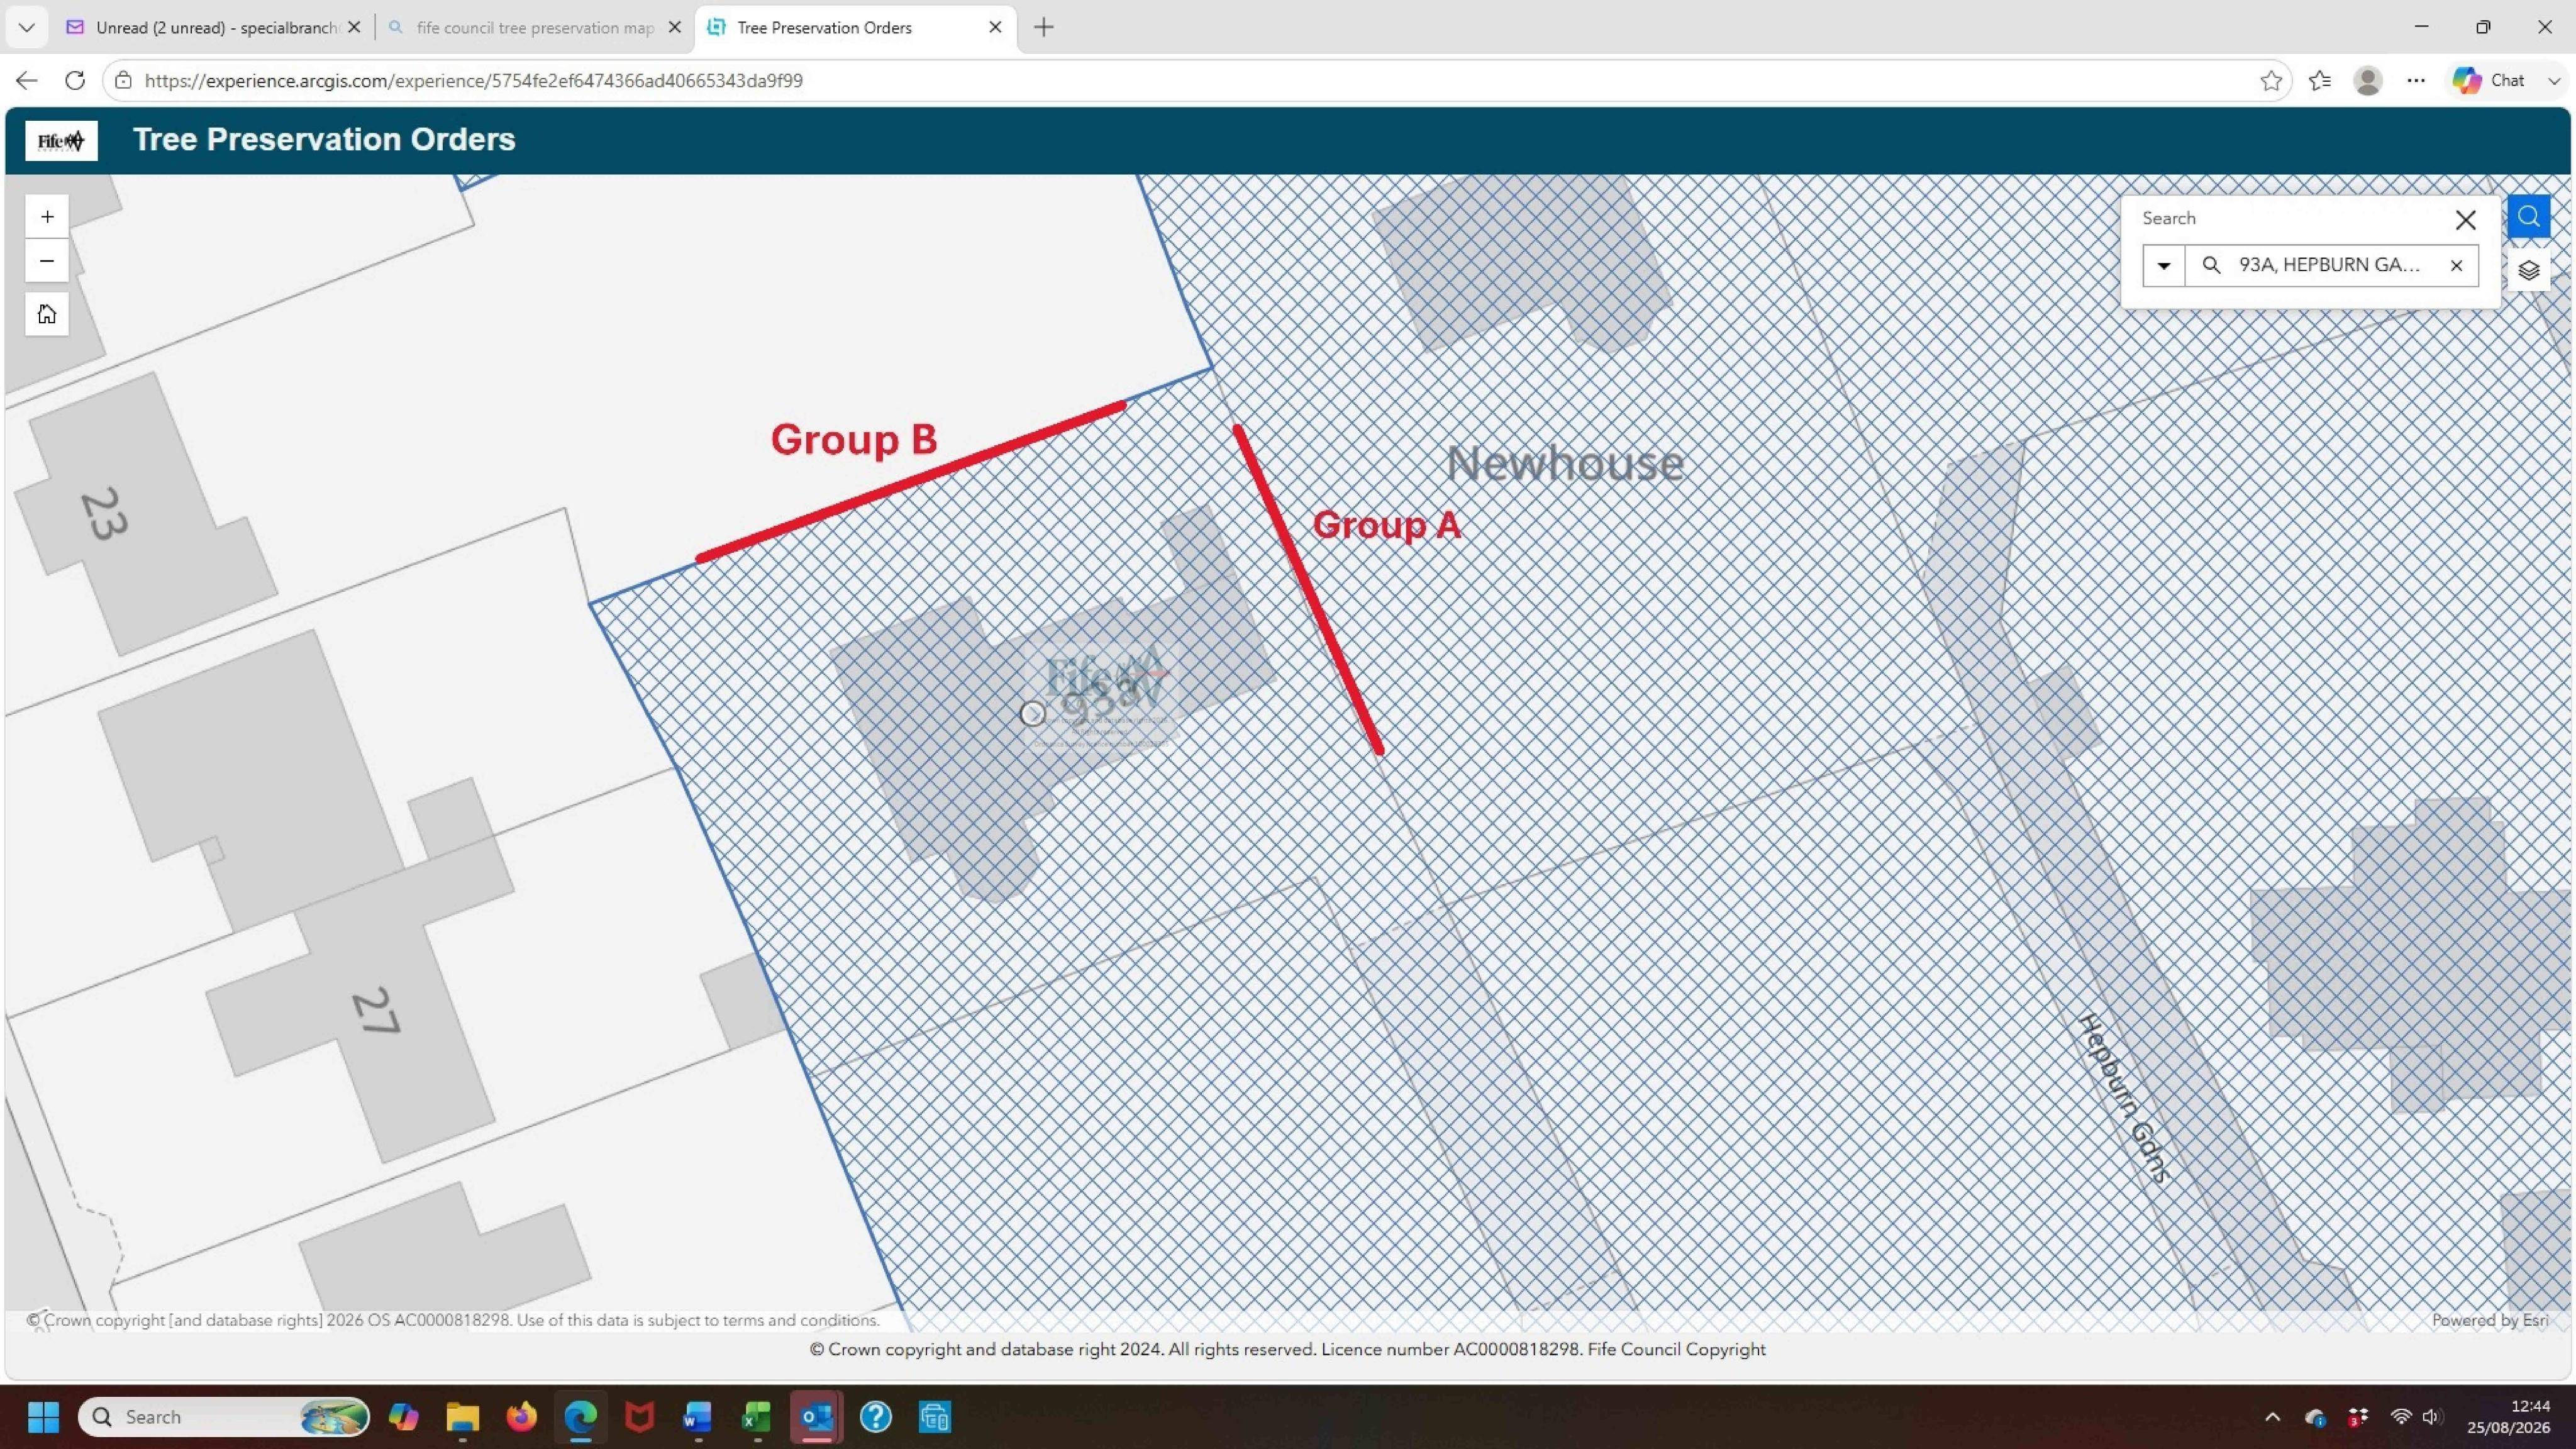Click the Fife Council logo
2576x1449 pixels.
pyautogui.click(x=61, y=140)
